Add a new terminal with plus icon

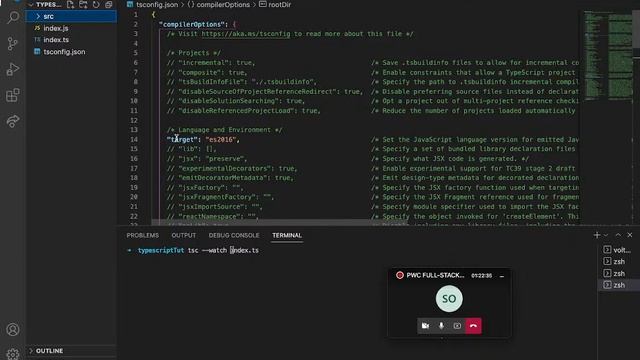[x=597, y=235]
